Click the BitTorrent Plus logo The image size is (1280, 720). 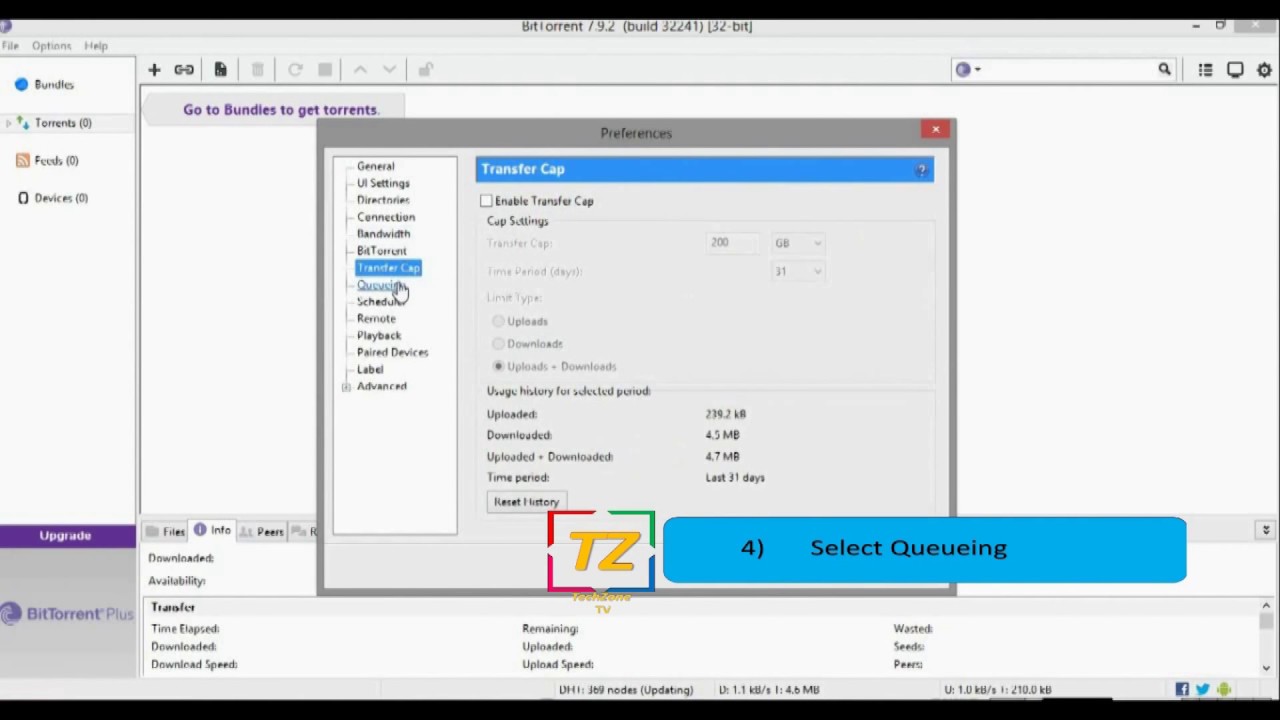67,614
